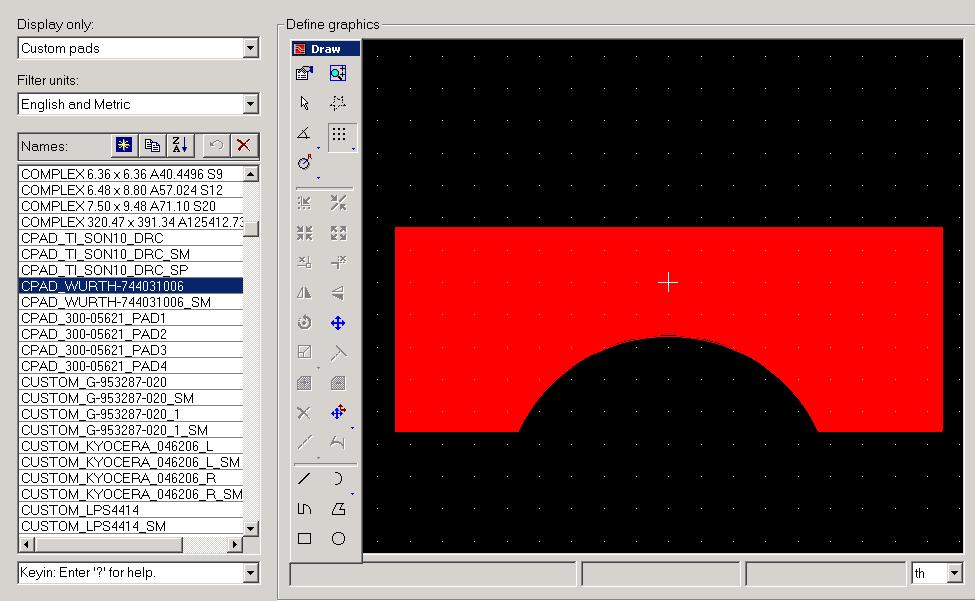Click the Fit/zoom view magnifier icon
This screenshot has height=601, width=975.
[x=338, y=73]
